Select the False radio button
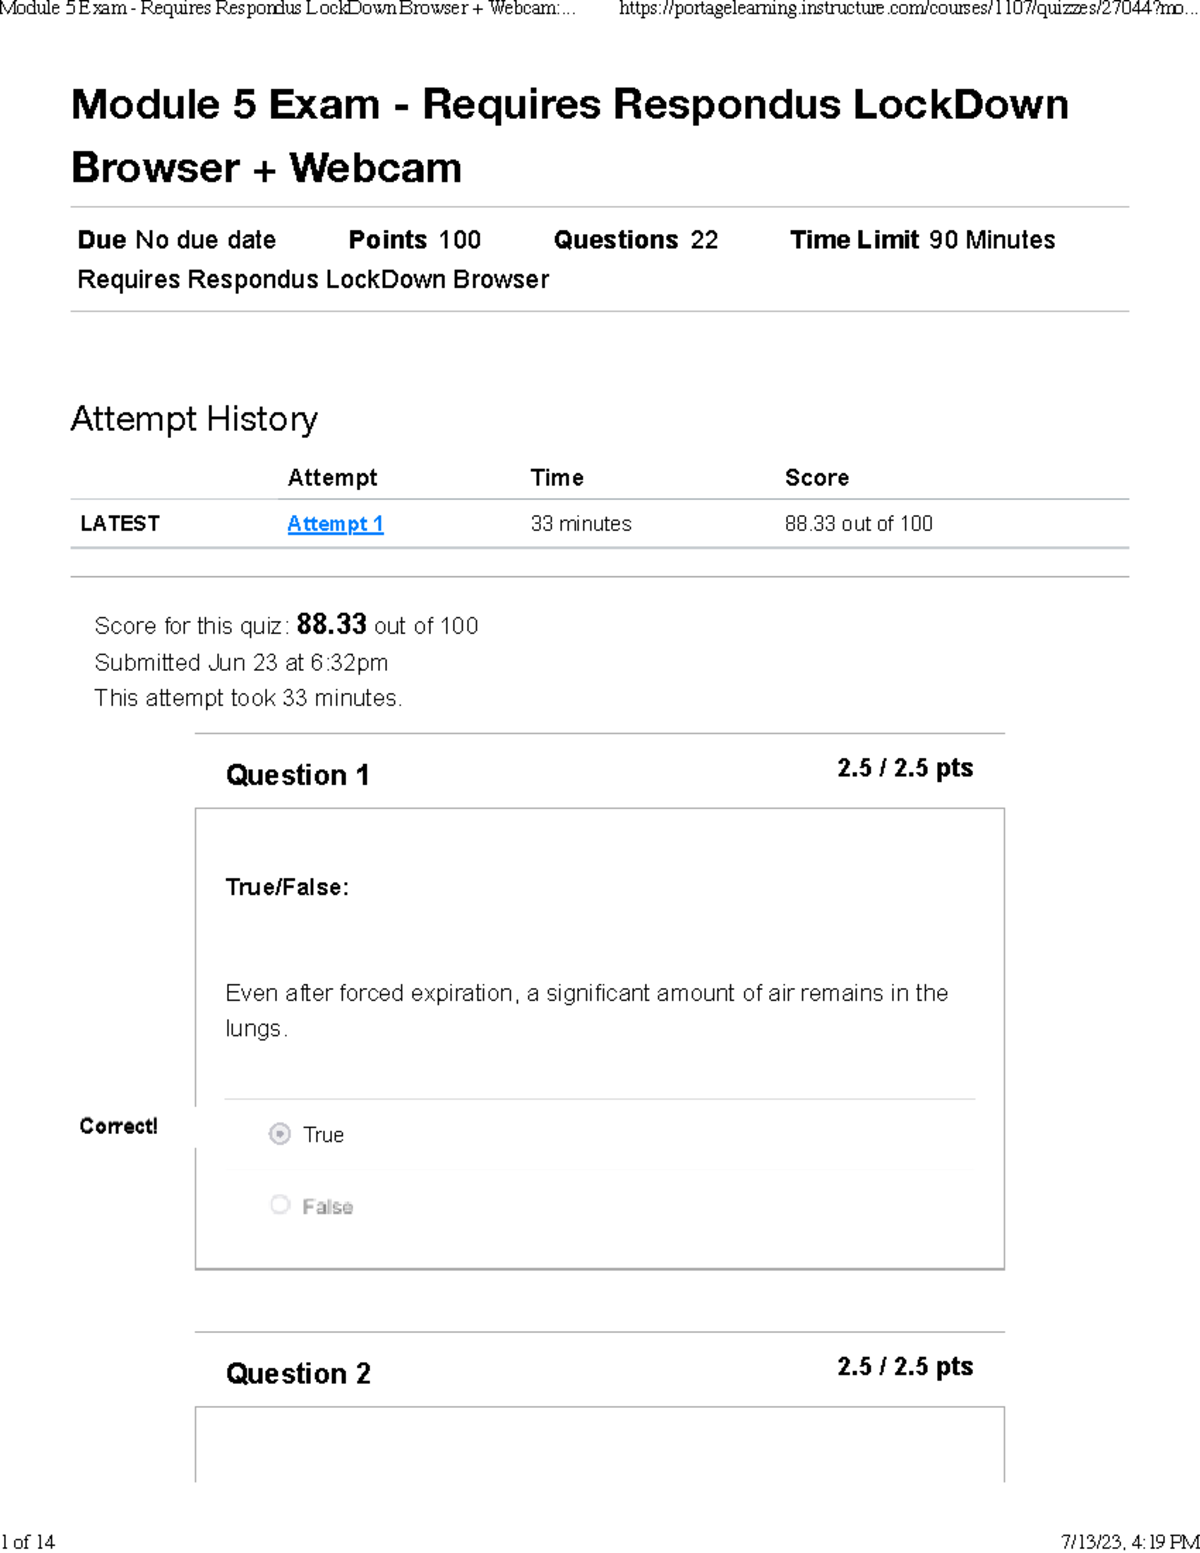 pyautogui.click(x=280, y=1205)
